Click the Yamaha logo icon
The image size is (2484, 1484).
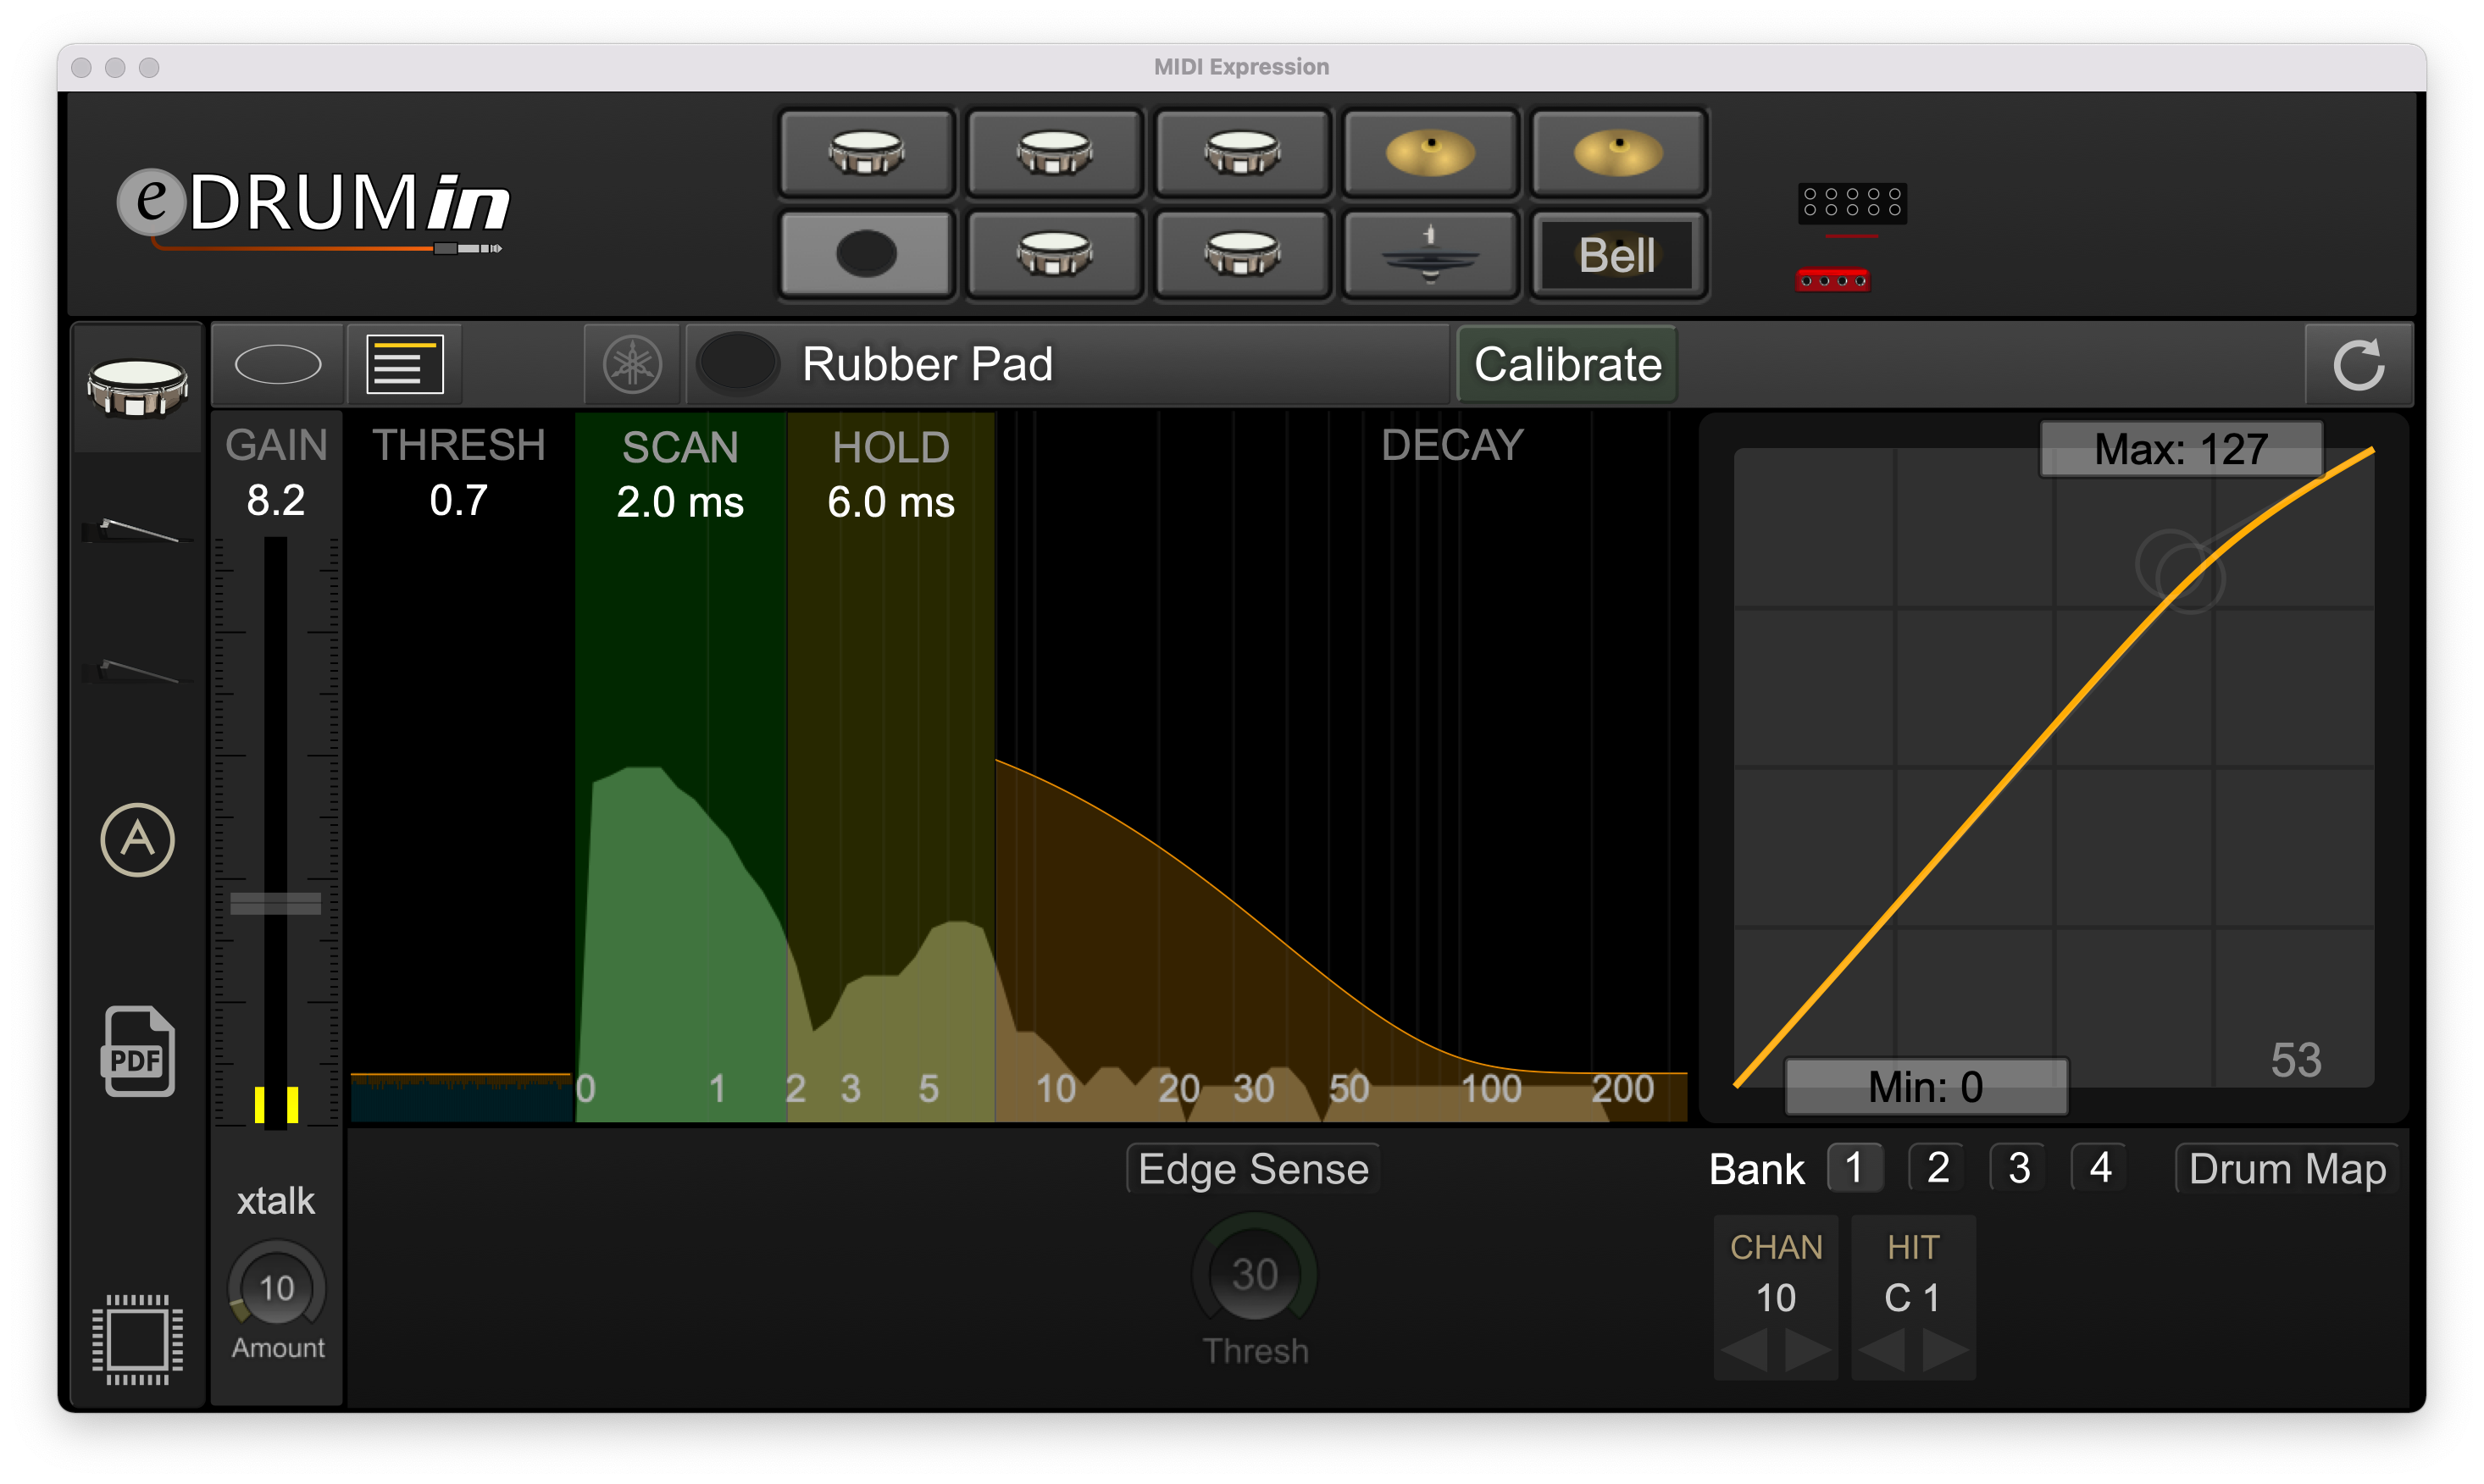tap(632, 364)
